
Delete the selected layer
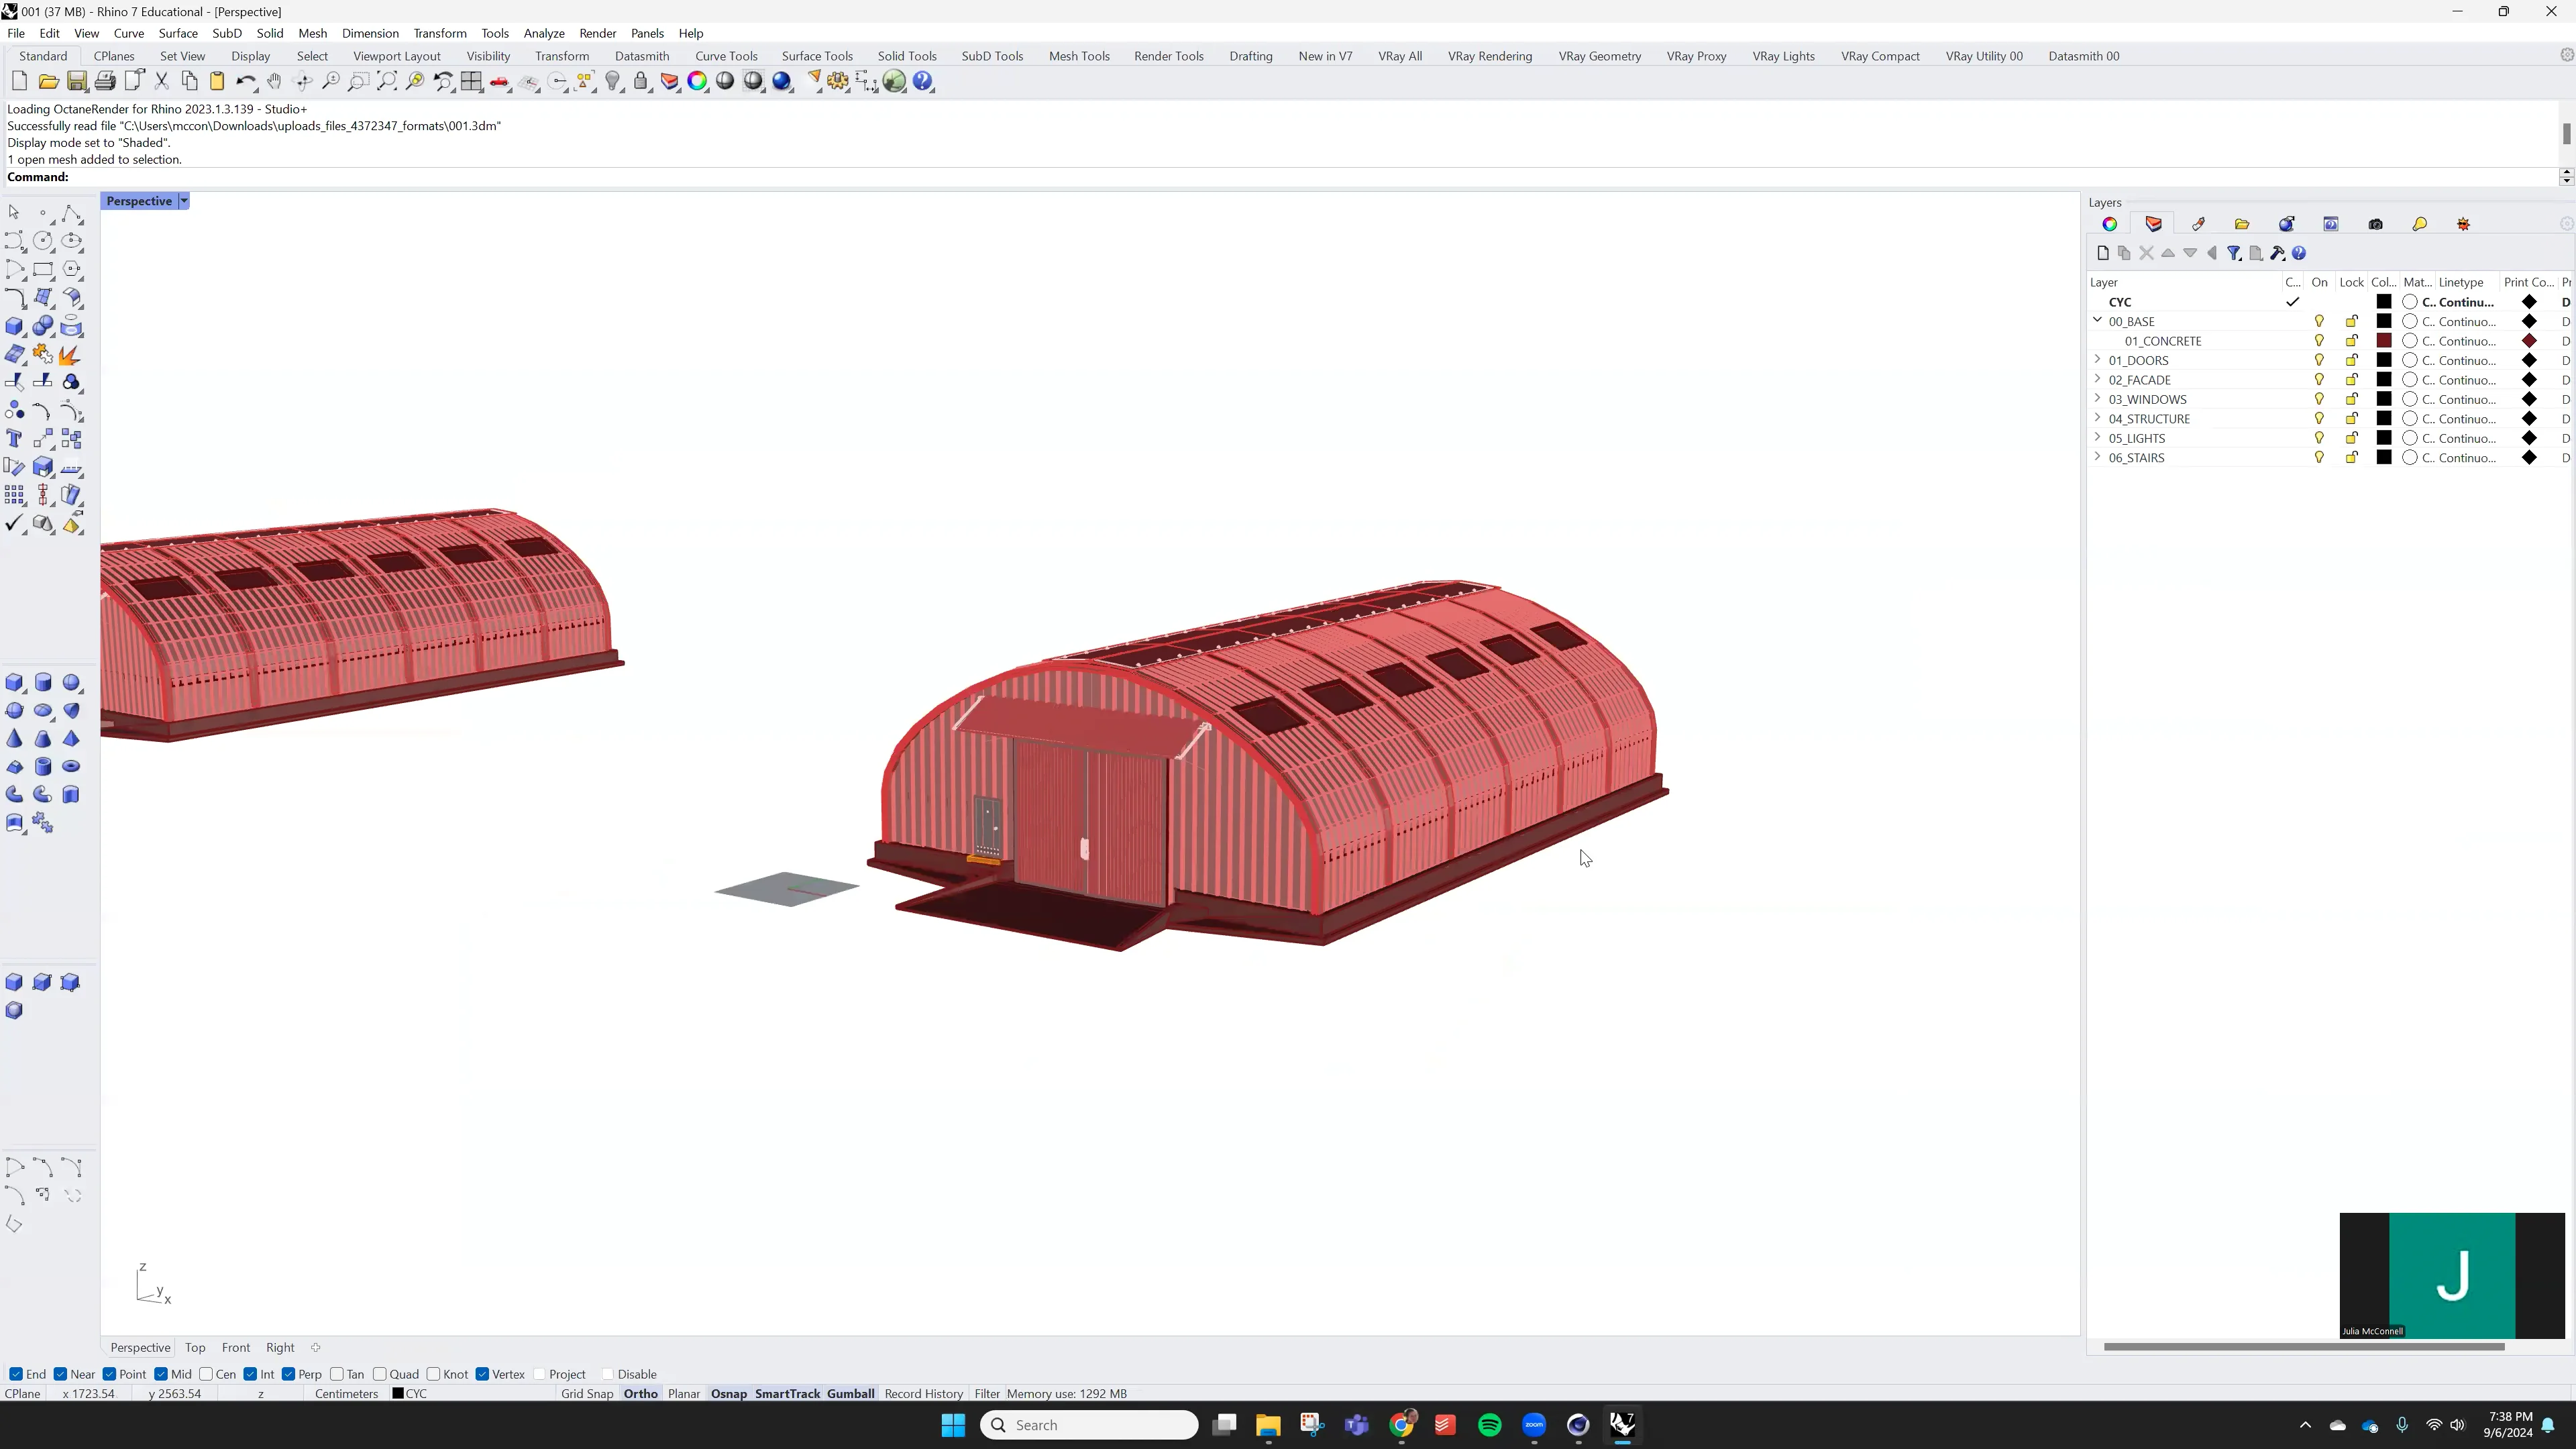click(x=2147, y=253)
